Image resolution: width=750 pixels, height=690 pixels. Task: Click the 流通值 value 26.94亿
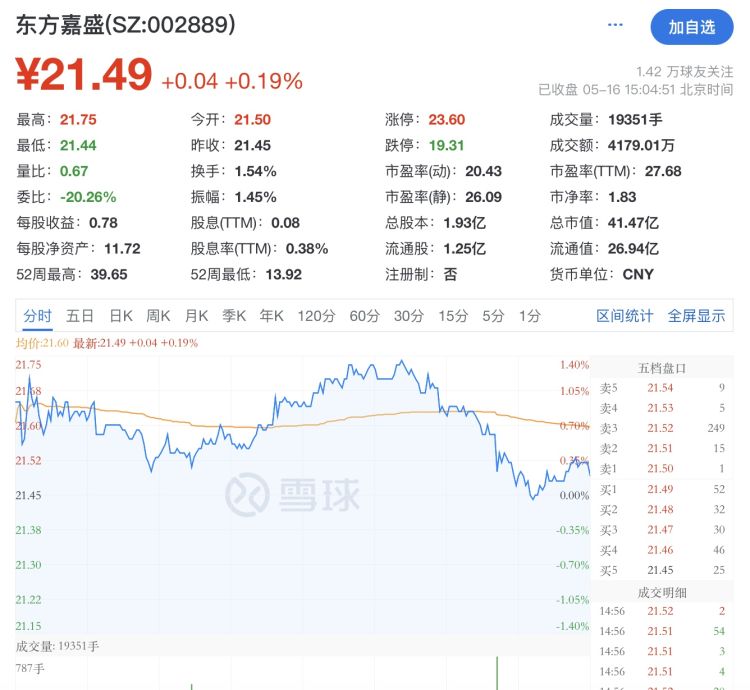(x=633, y=249)
